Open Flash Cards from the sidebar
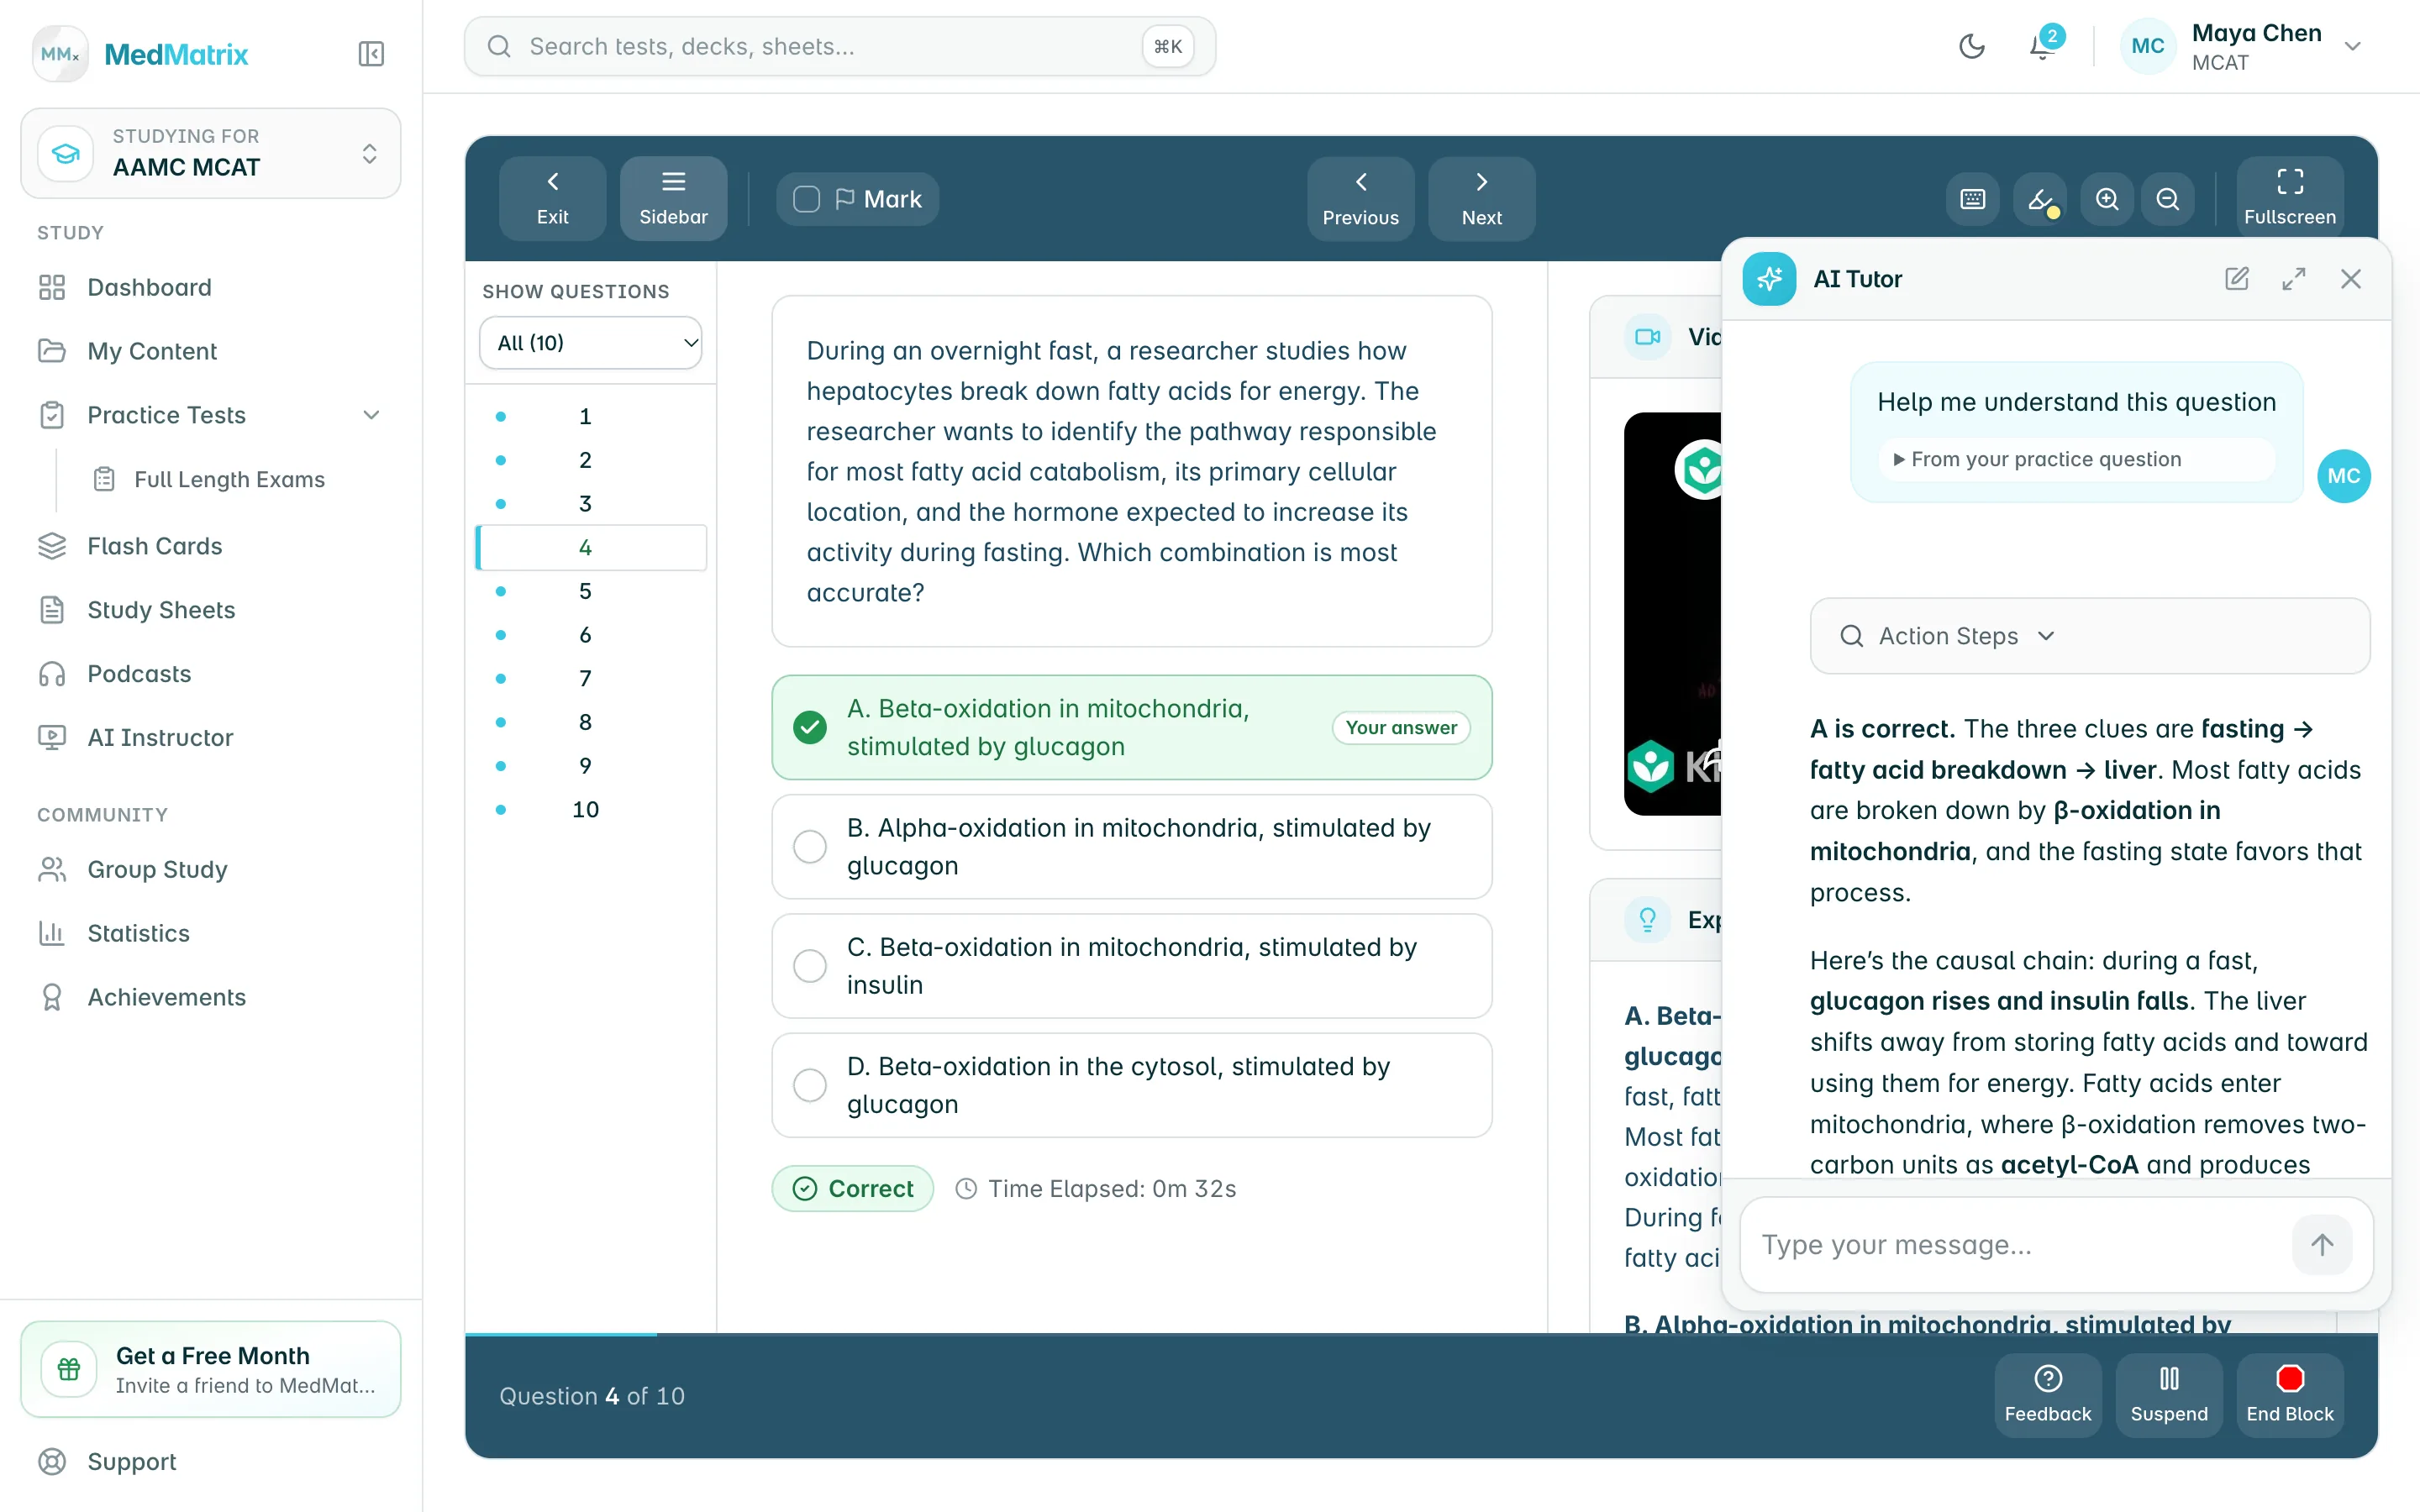 point(155,546)
